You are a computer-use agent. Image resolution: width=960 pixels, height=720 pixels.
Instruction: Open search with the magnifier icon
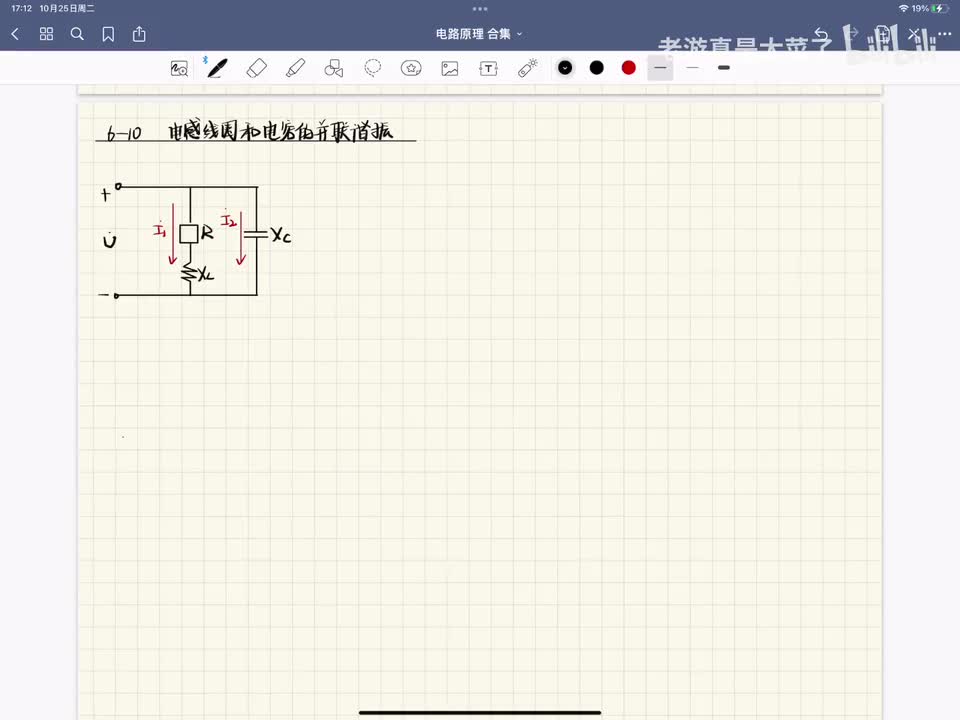[x=77, y=34]
